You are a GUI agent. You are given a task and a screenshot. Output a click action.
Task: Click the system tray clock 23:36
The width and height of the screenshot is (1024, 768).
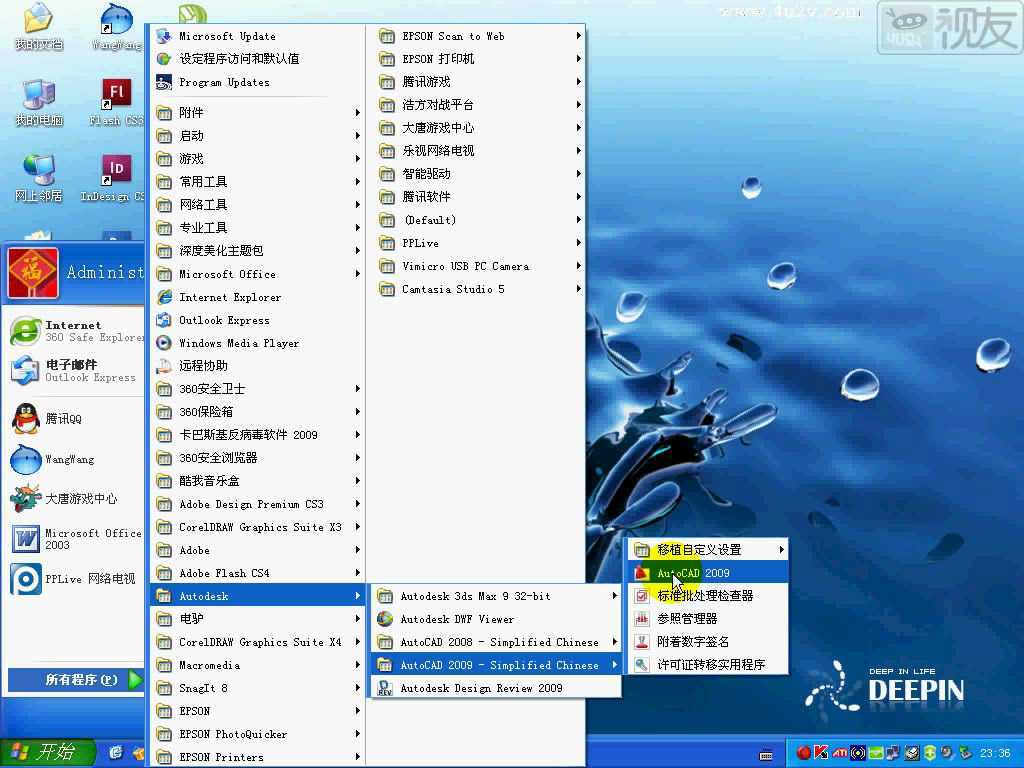coord(995,753)
